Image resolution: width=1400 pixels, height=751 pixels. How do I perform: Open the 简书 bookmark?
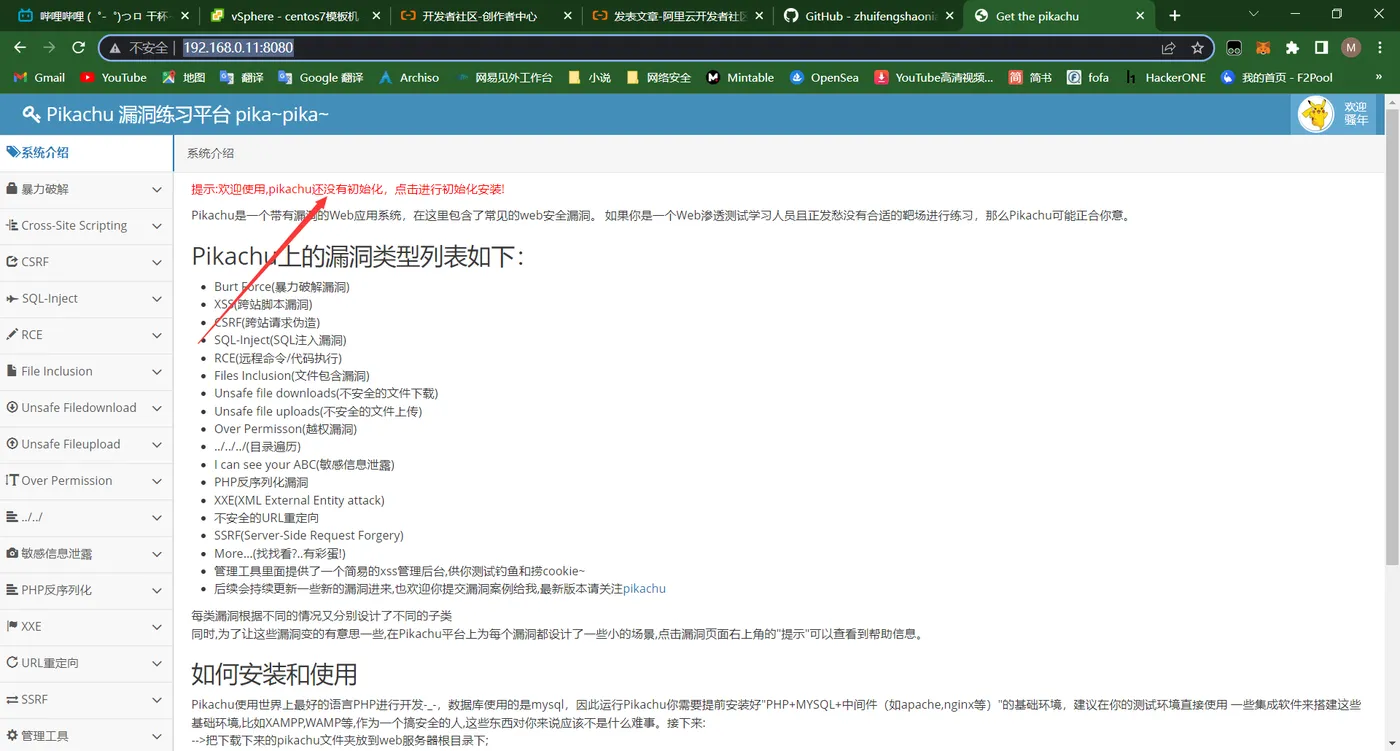[1030, 77]
